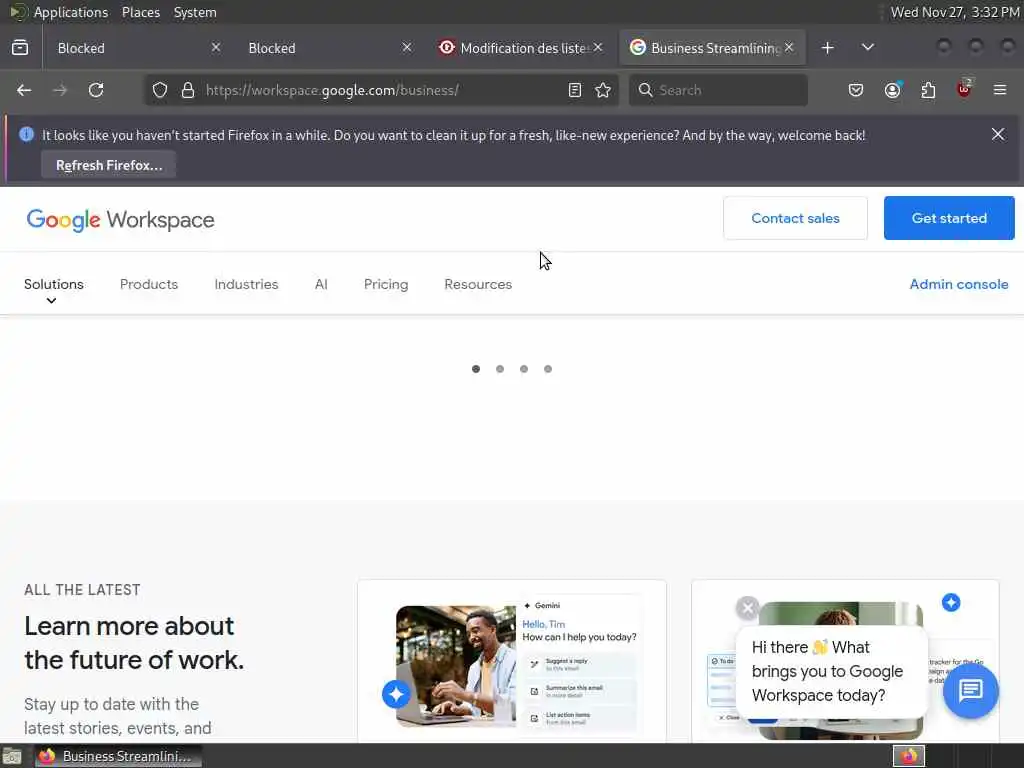Close the first Blocked tab
1024x768 pixels.
pyautogui.click(x=216, y=48)
